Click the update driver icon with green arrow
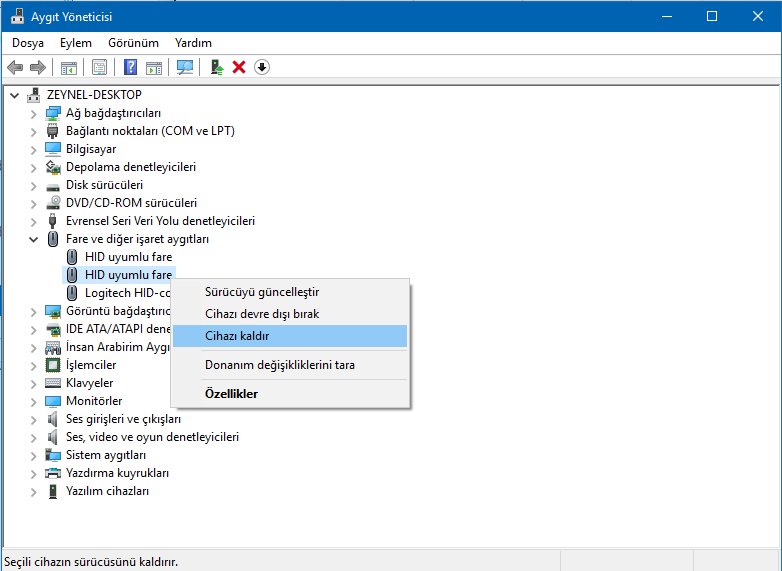The image size is (782, 571). (216, 67)
